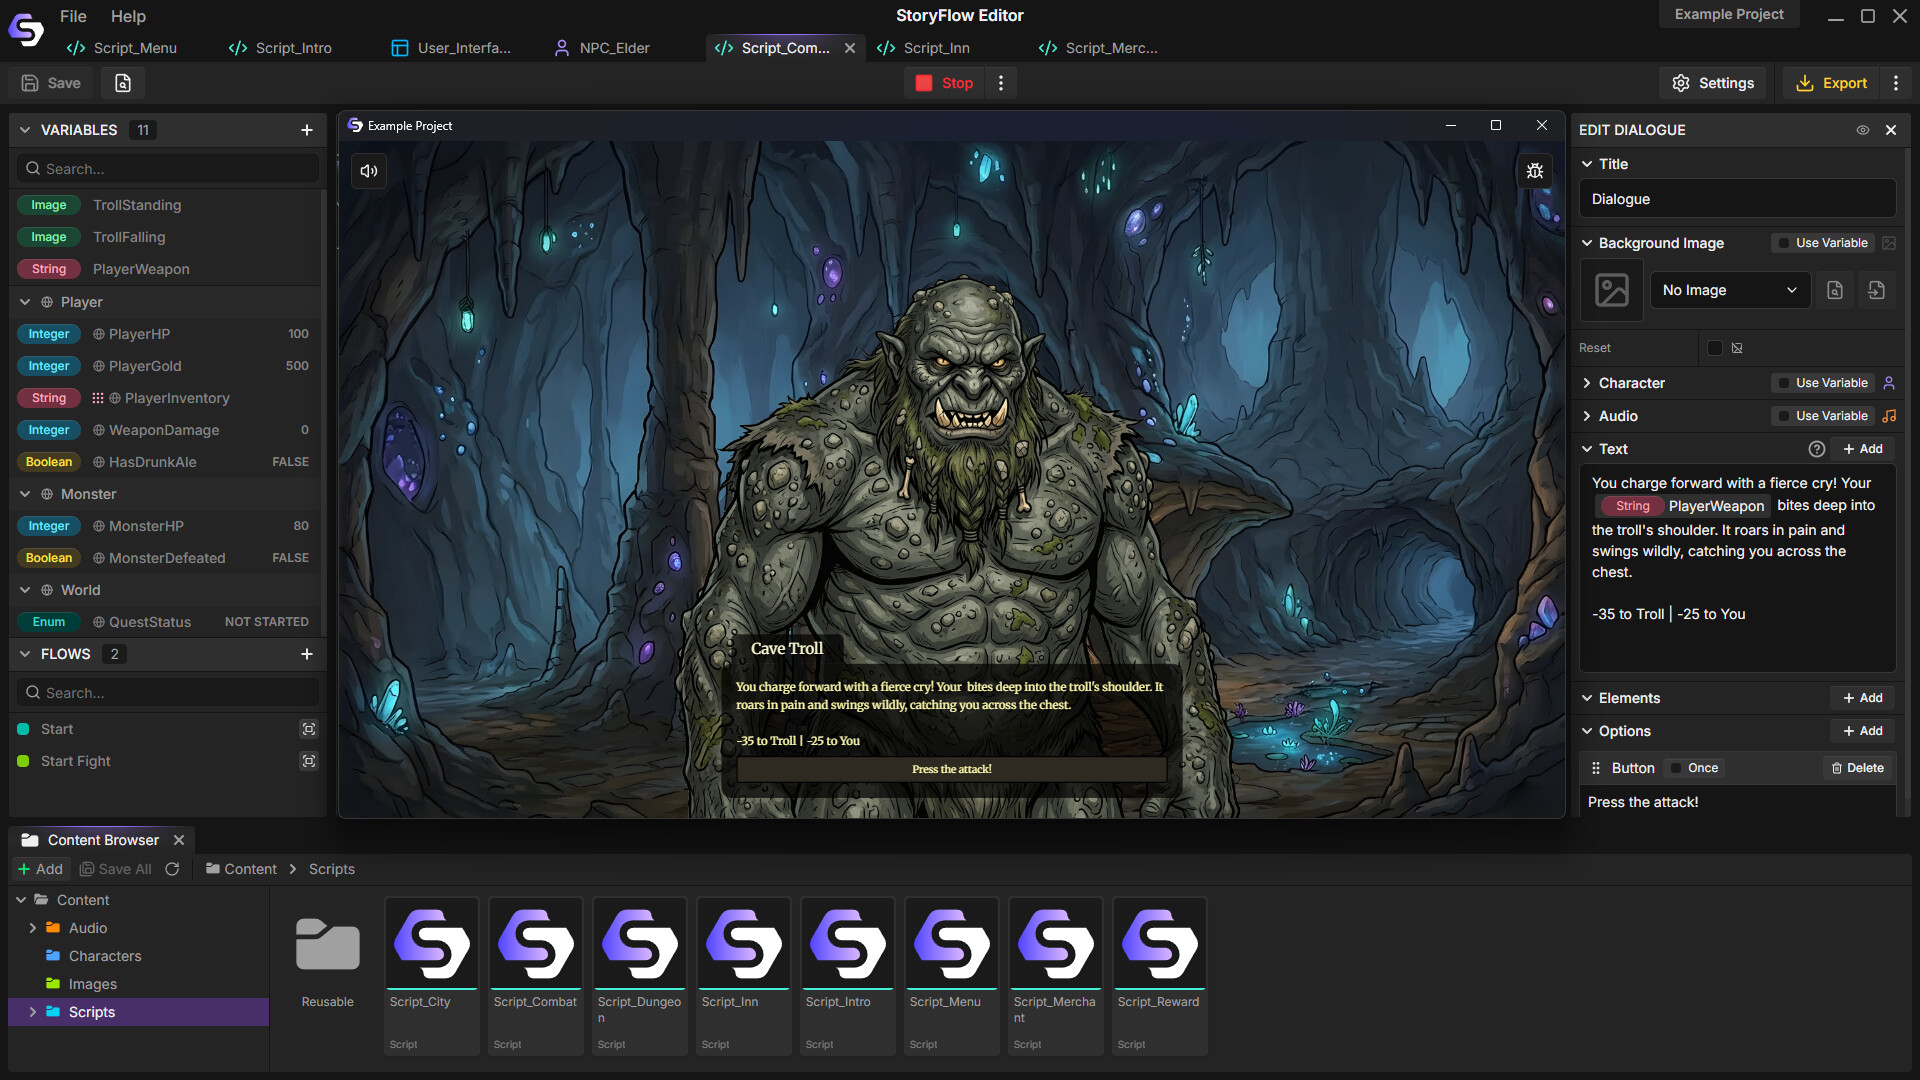The height and width of the screenshot is (1080, 1920).
Task: Click the focus icon next to Start Fight flow
Action: pos(308,761)
